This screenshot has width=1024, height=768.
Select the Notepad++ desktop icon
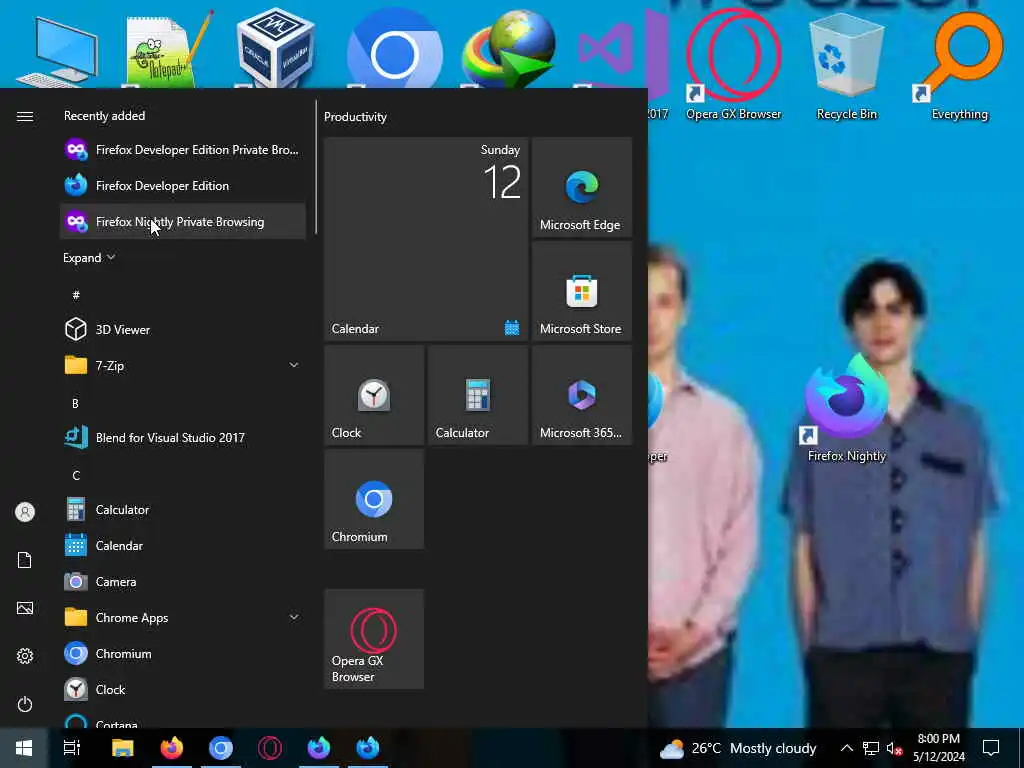tap(168, 51)
